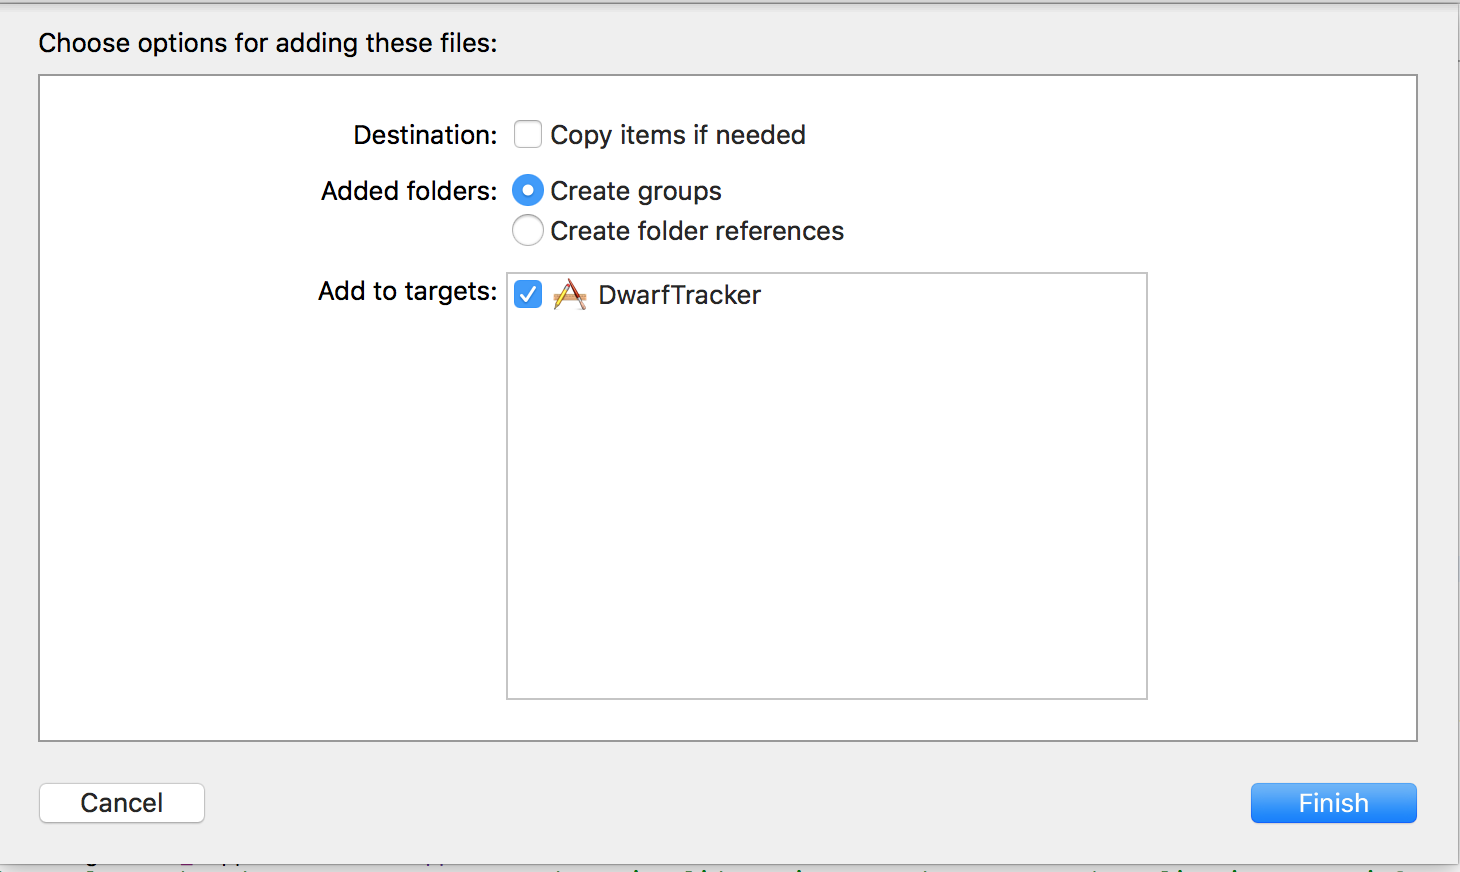Click the Finish button
This screenshot has width=1460, height=872.
point(1333,803)
